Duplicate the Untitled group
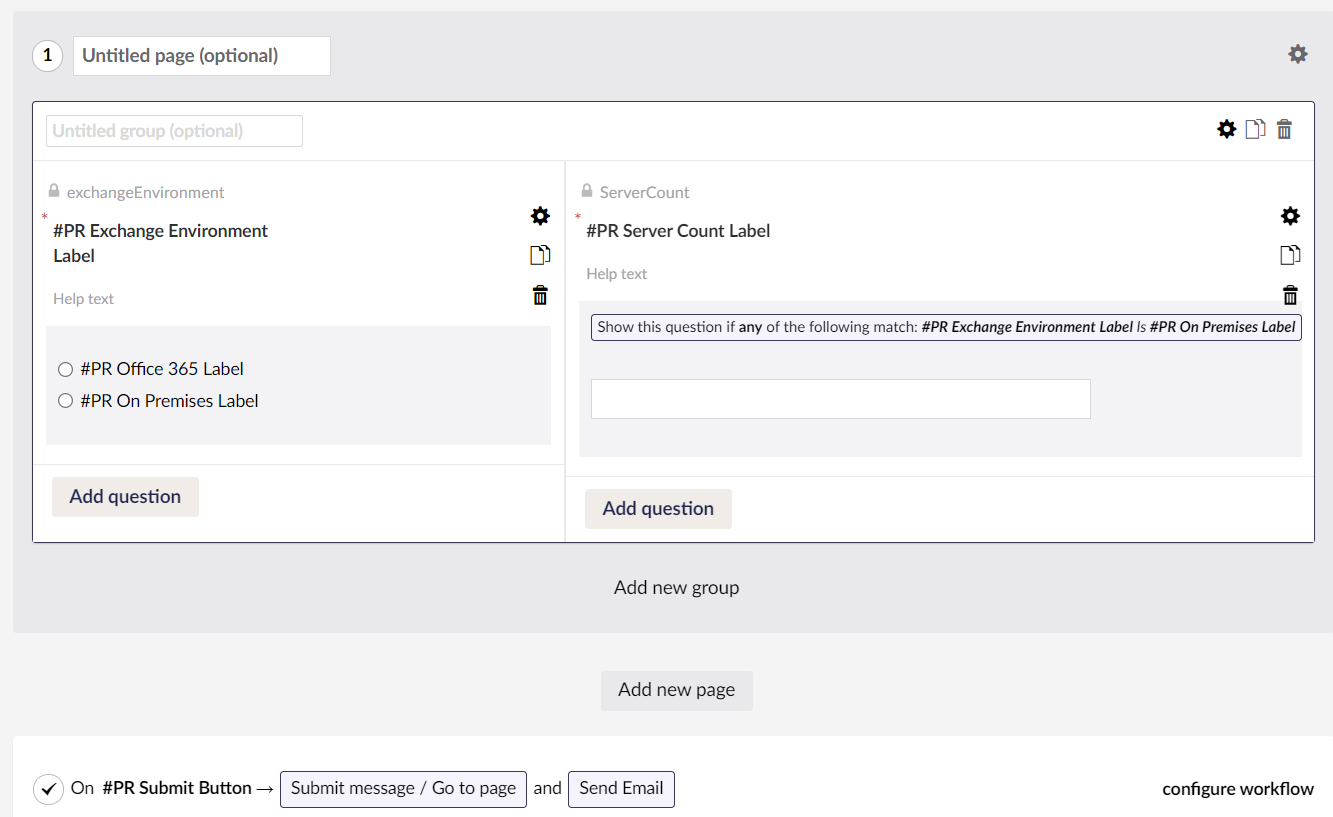1333x817 pixels. pos(1255,128)
